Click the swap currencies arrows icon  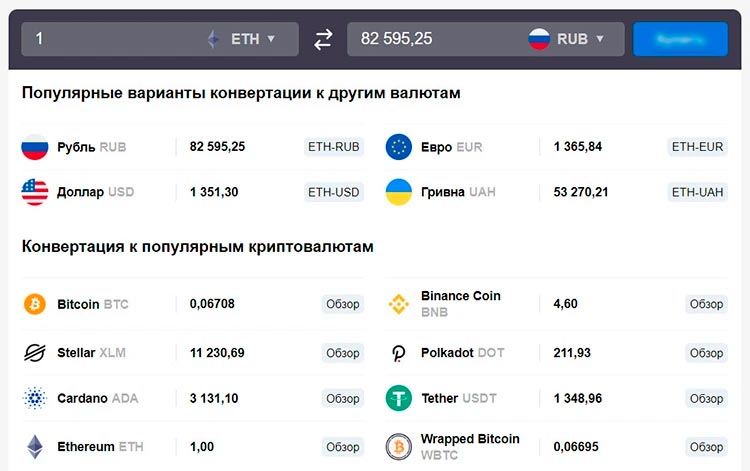[323, 39]
